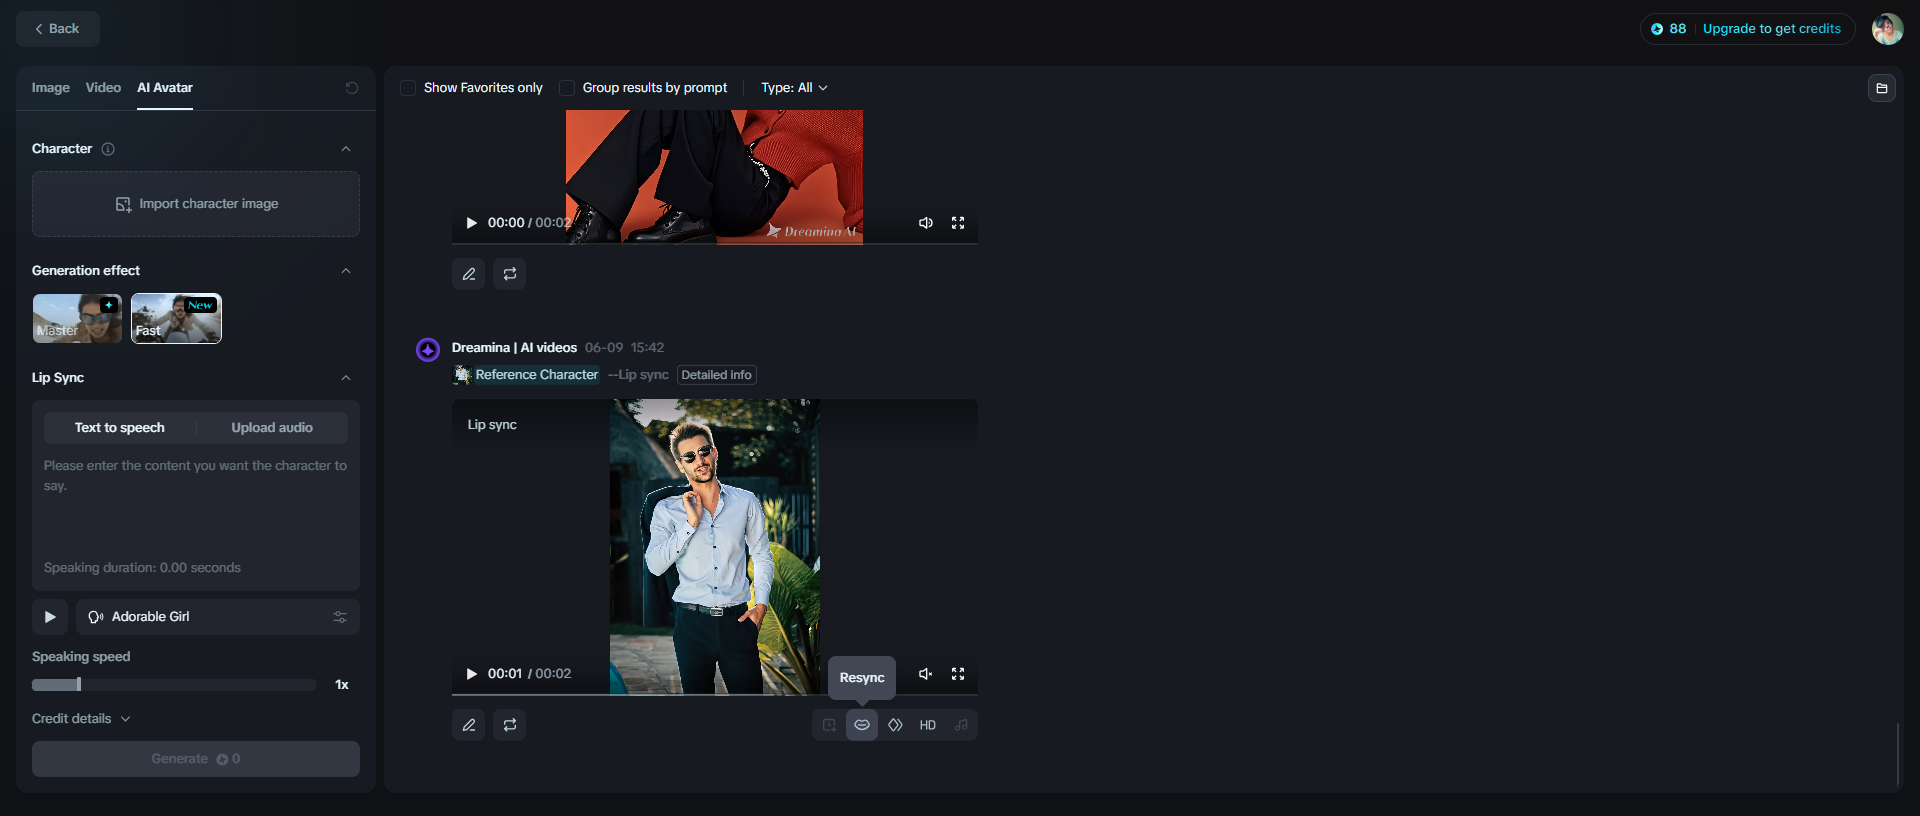Image resolution: width=1920 pixels, height=816 pixels.
Task: Play the top video
Action: pos(472,223)
